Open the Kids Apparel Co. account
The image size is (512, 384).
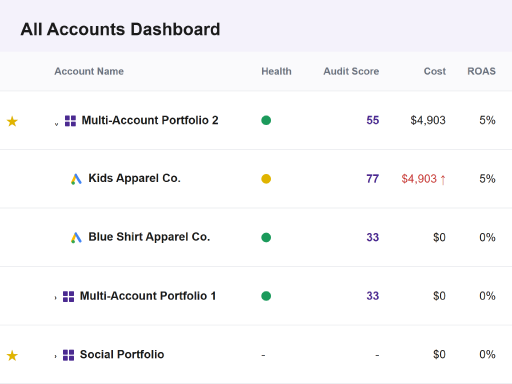[x=134, y=179]
